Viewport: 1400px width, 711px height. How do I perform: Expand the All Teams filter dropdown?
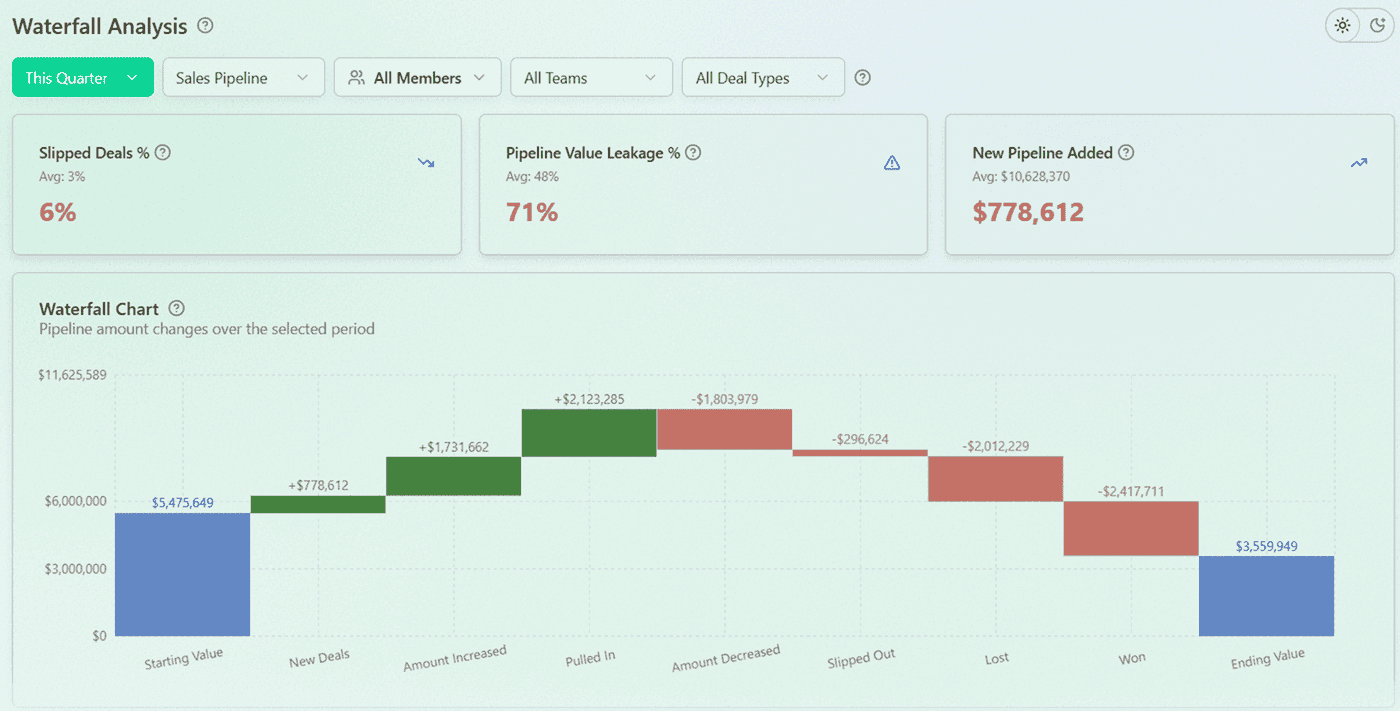pyautogui.click(x=591, y=77)
